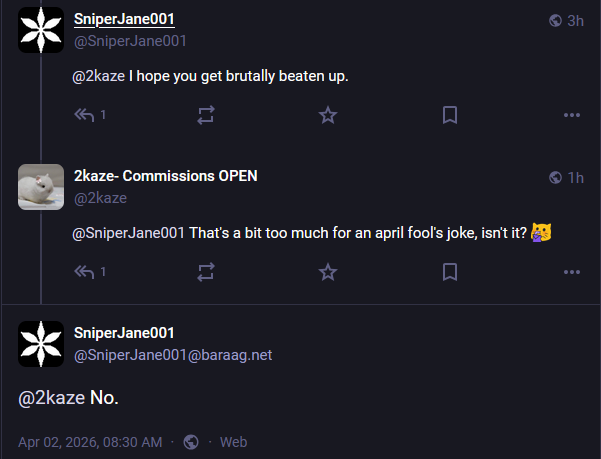Bookmark SniperJane001's first post
The image size is (601, 459).
450,115
